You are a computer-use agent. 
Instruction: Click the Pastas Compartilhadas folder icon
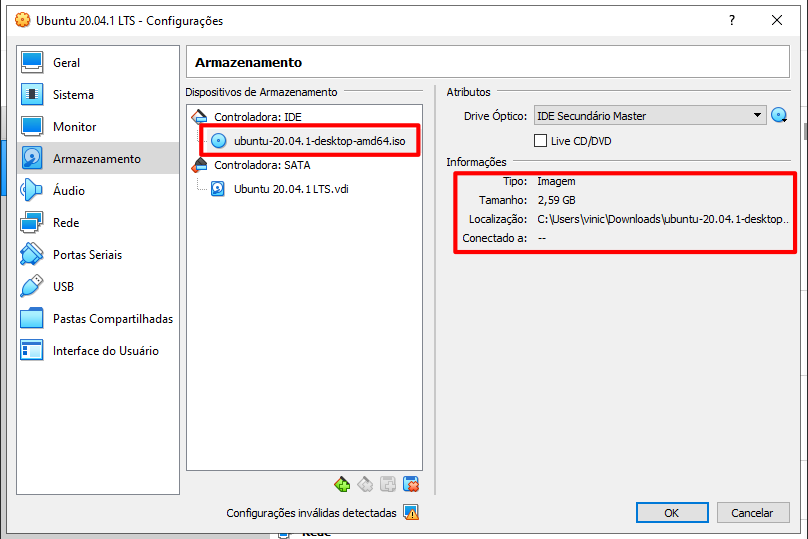coord(32,318)
